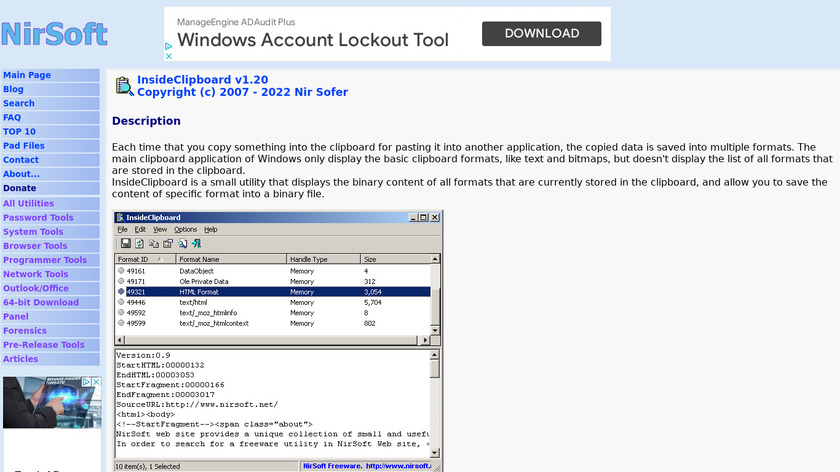Open the File menu in InsideClipboard
Image resolution: width=840 pixels, height=472 pixels.
(x=122, y=229)
